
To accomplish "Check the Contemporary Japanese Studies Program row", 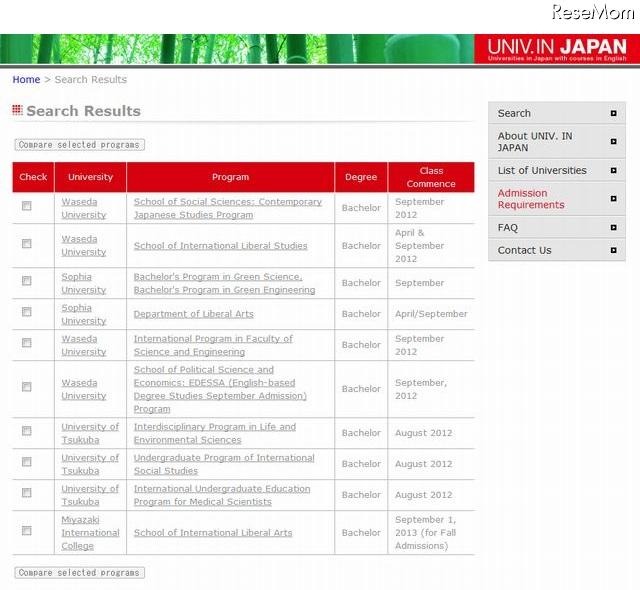I will point(27,206).
